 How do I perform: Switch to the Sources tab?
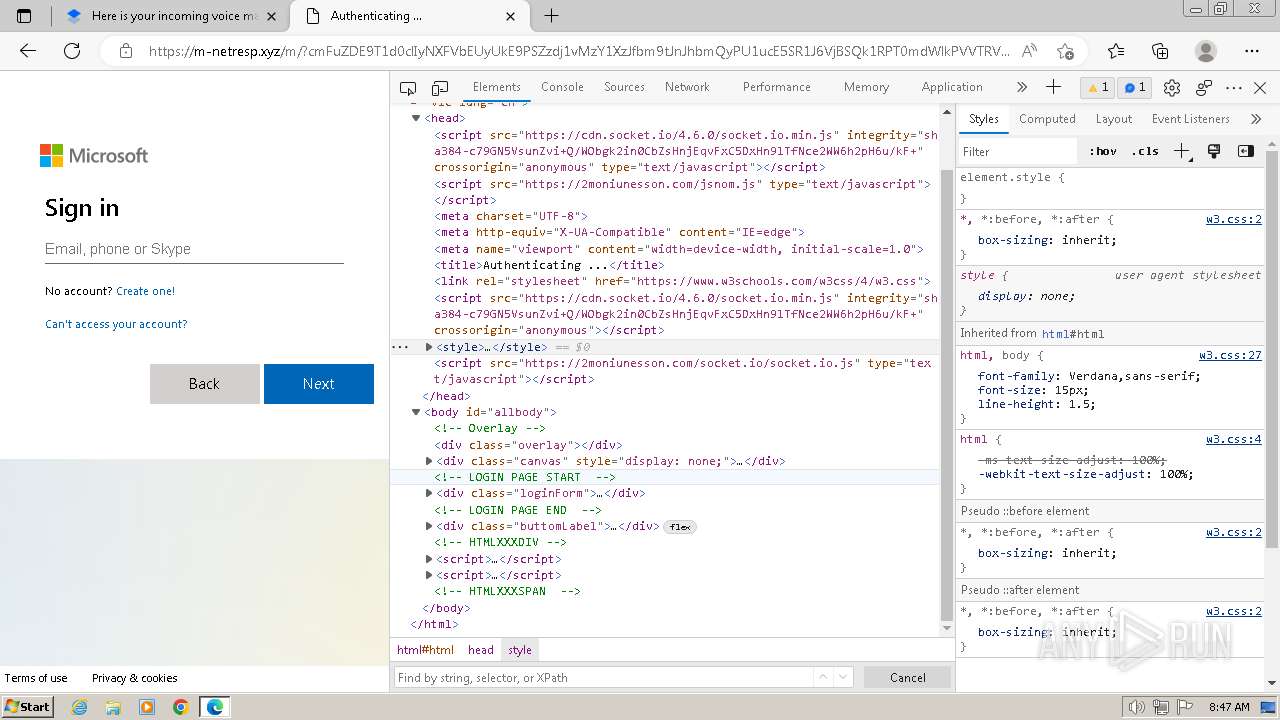click(x=624, y=87)
